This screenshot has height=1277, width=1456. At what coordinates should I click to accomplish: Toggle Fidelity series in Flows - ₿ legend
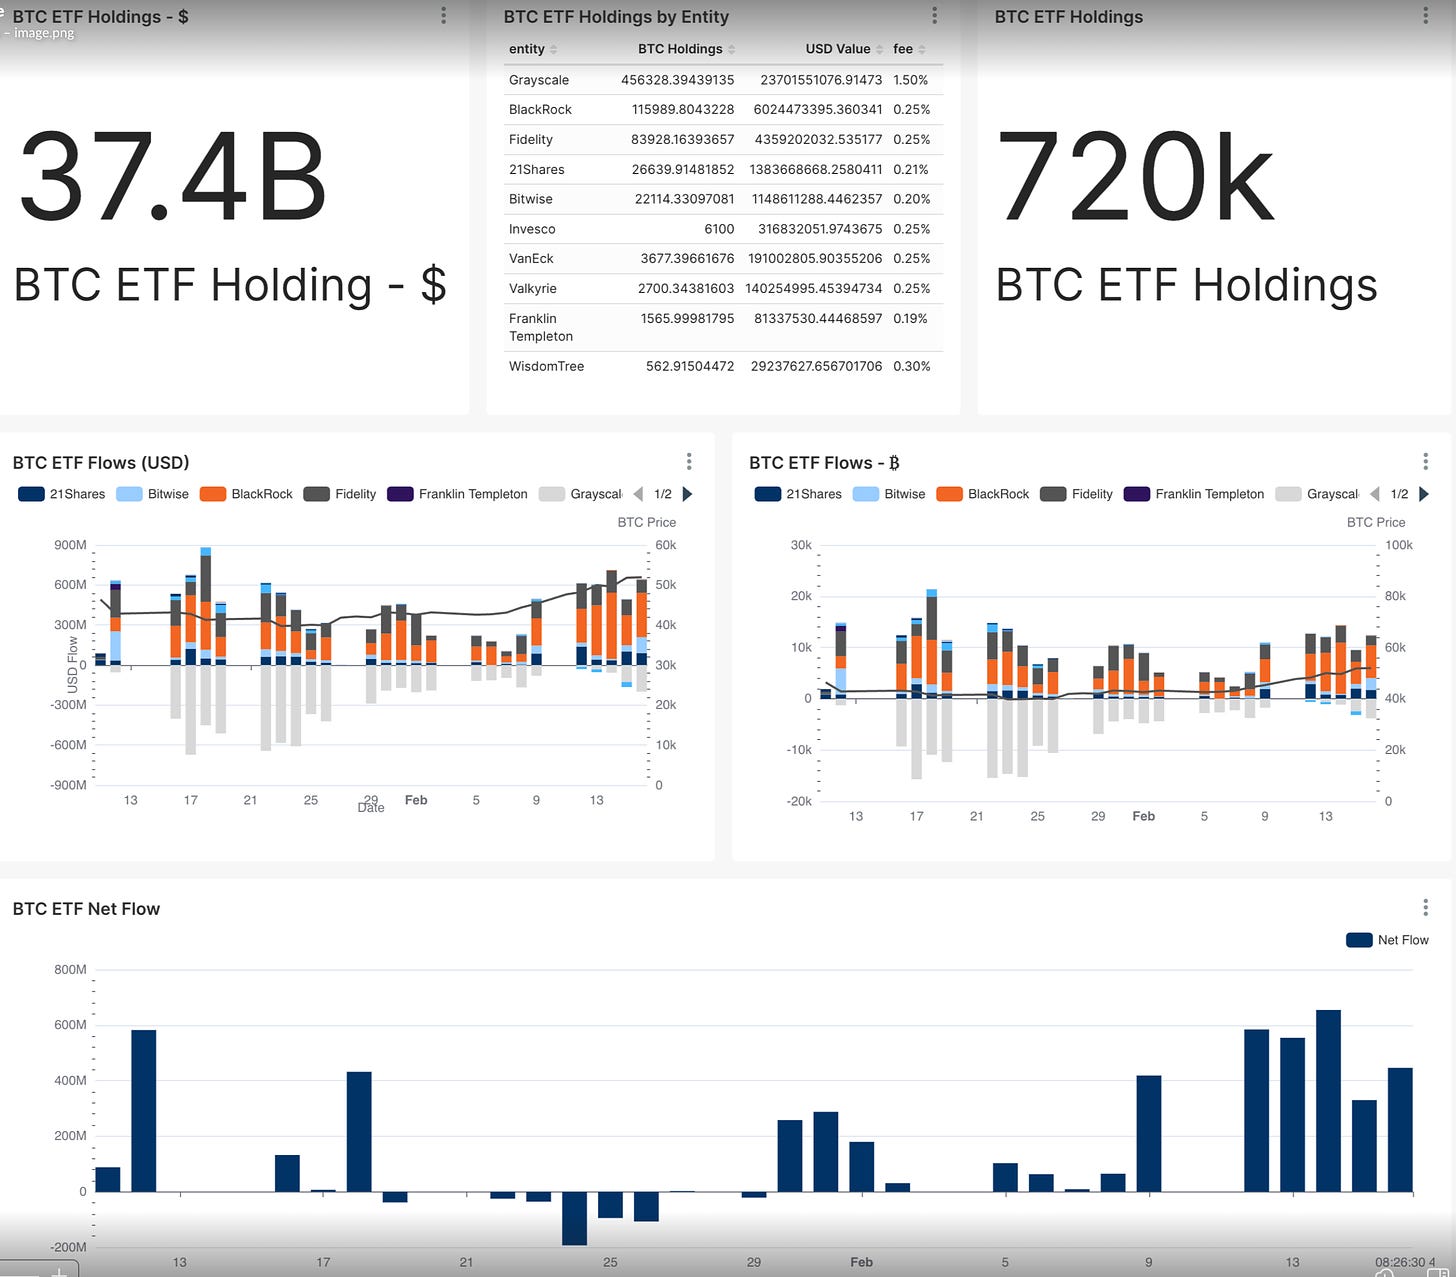pyautogui.click(x=1076, y=494)
